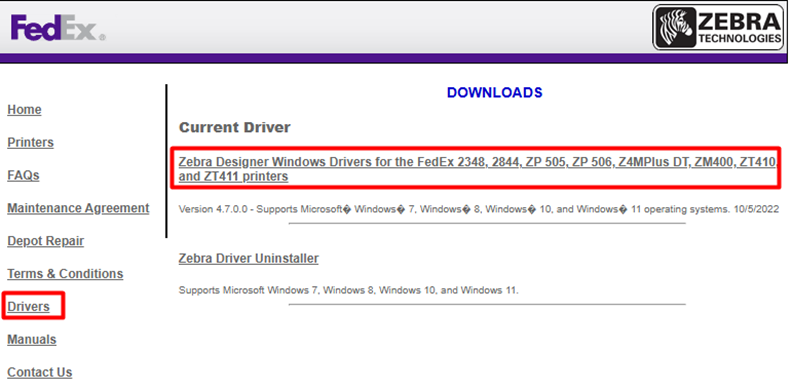Open the Zebra Driver Uninstaller link

click(x=249, y=259)
